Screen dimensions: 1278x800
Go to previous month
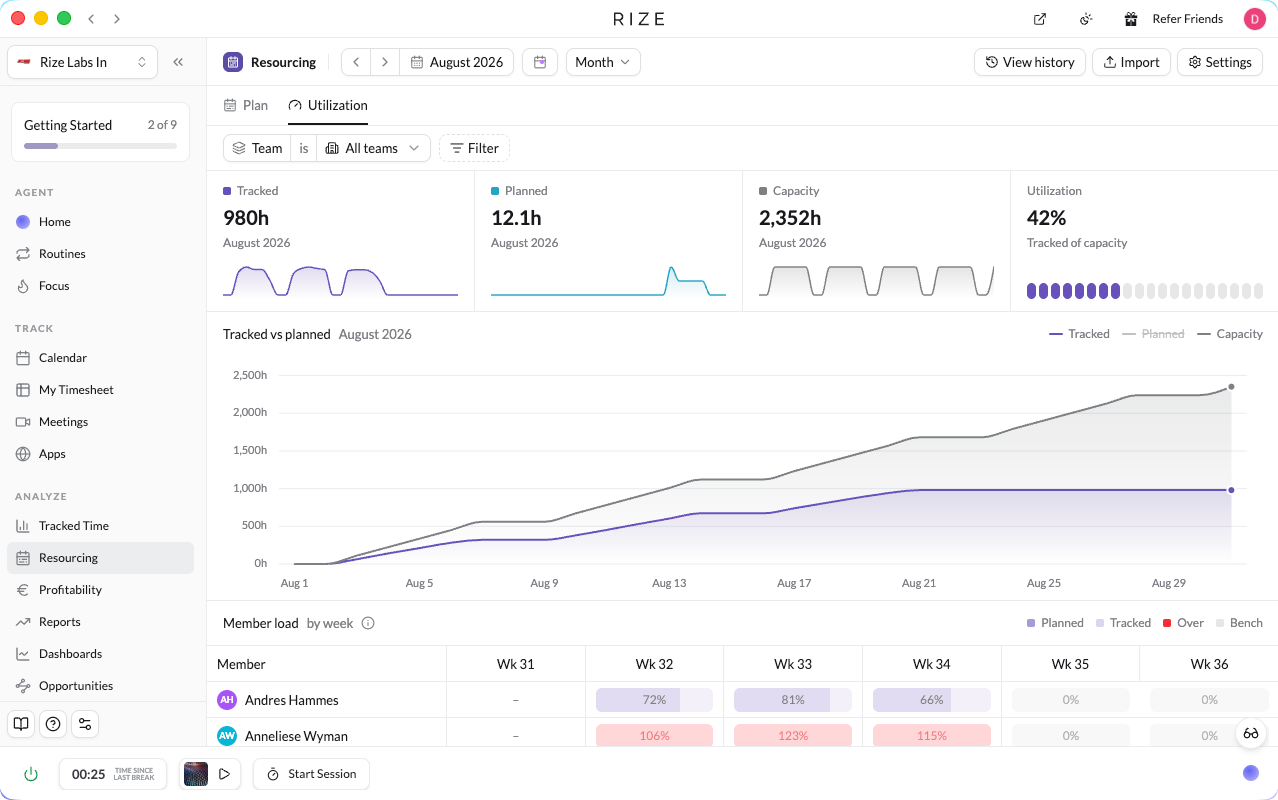356,62
